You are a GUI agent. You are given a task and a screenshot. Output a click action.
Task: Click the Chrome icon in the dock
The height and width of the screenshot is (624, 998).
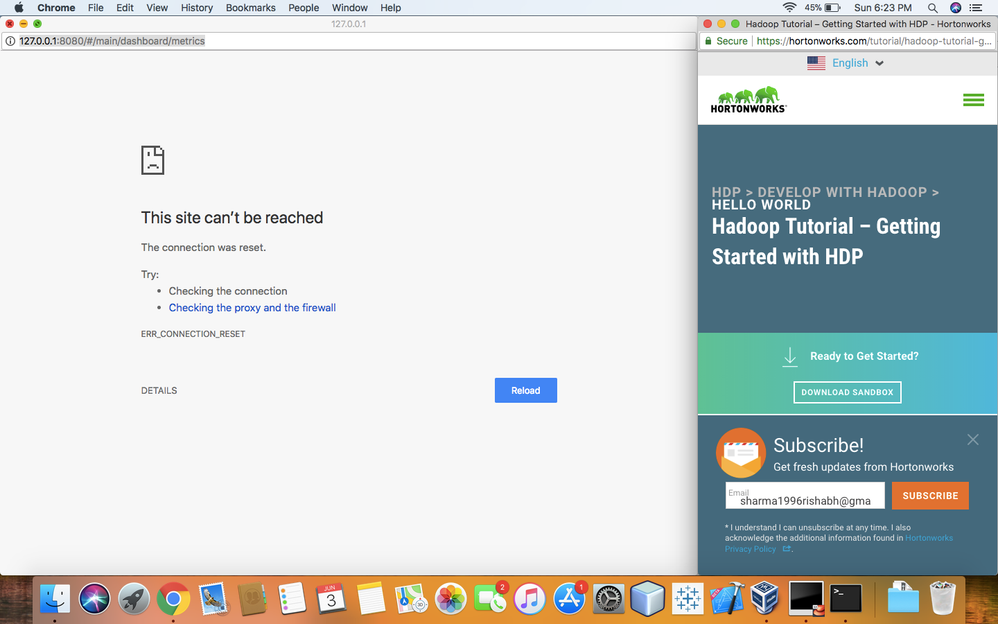[173, 599]
